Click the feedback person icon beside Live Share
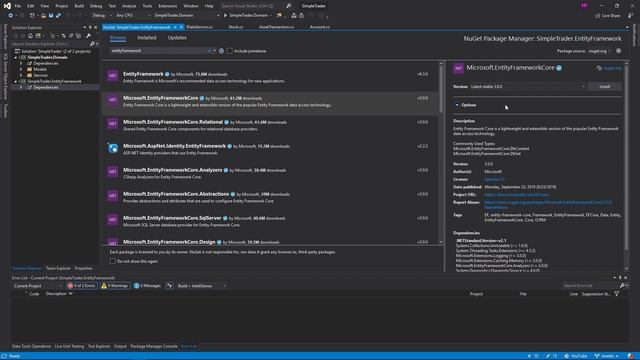 point(630,16)
